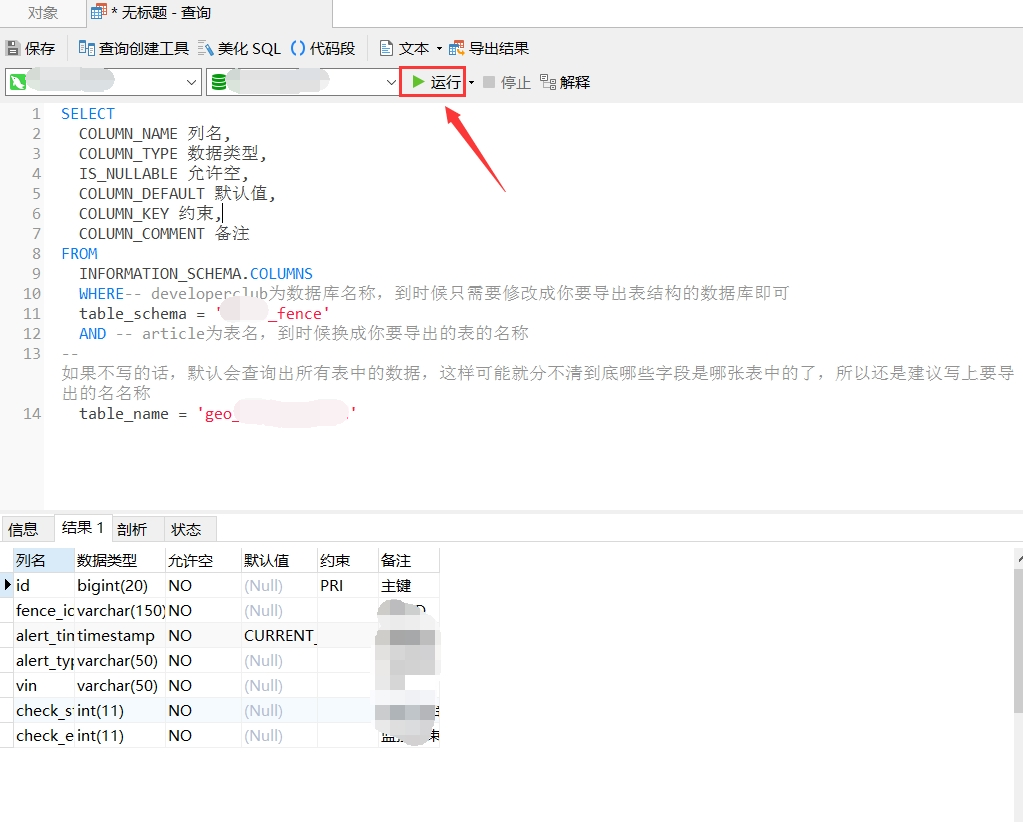The image size is (1023, 822).
Task: Click table_name on line 14
Action: click(124, 414)
